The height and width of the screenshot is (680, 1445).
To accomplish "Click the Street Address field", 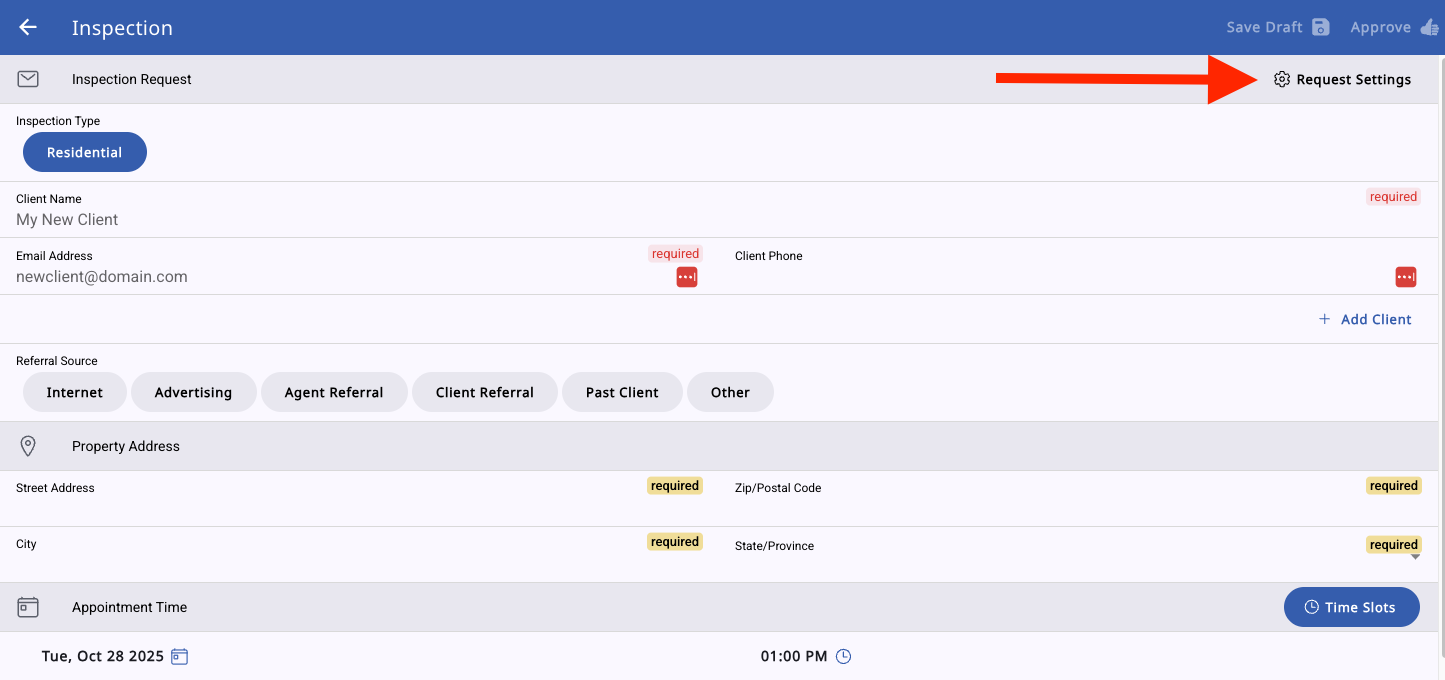I will 359,499.
